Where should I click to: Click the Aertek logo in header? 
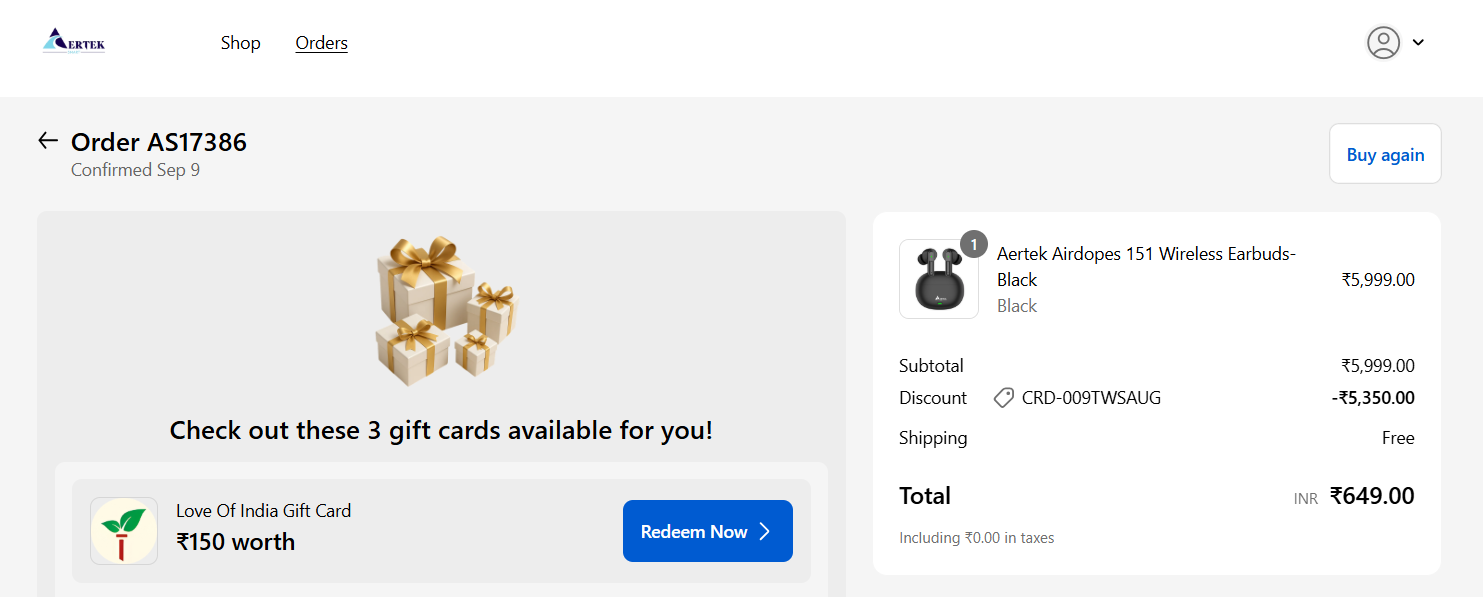tap(74, 42)
